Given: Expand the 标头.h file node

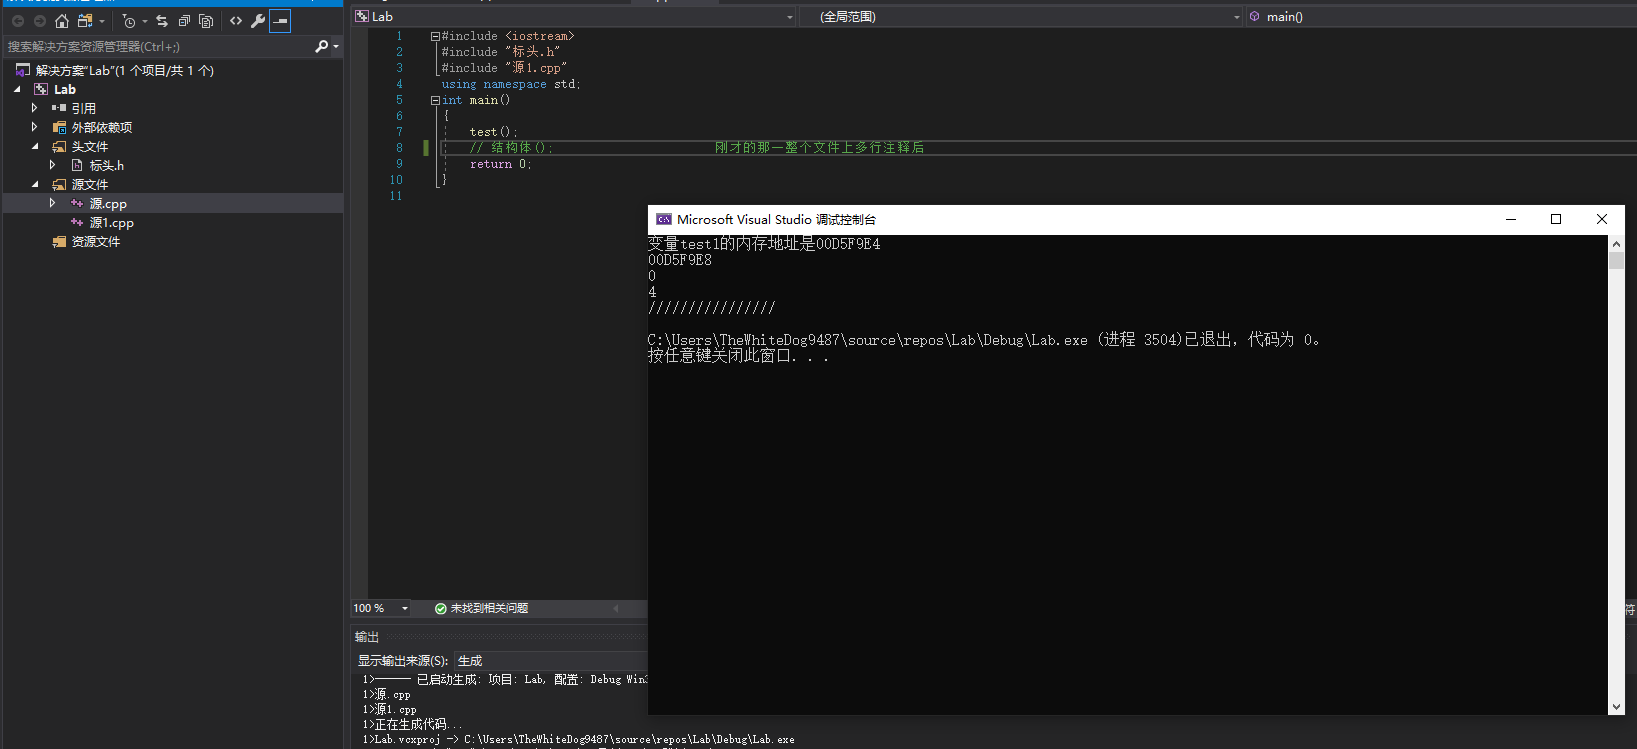Looking at the screenshot, I should pos(52,165).
